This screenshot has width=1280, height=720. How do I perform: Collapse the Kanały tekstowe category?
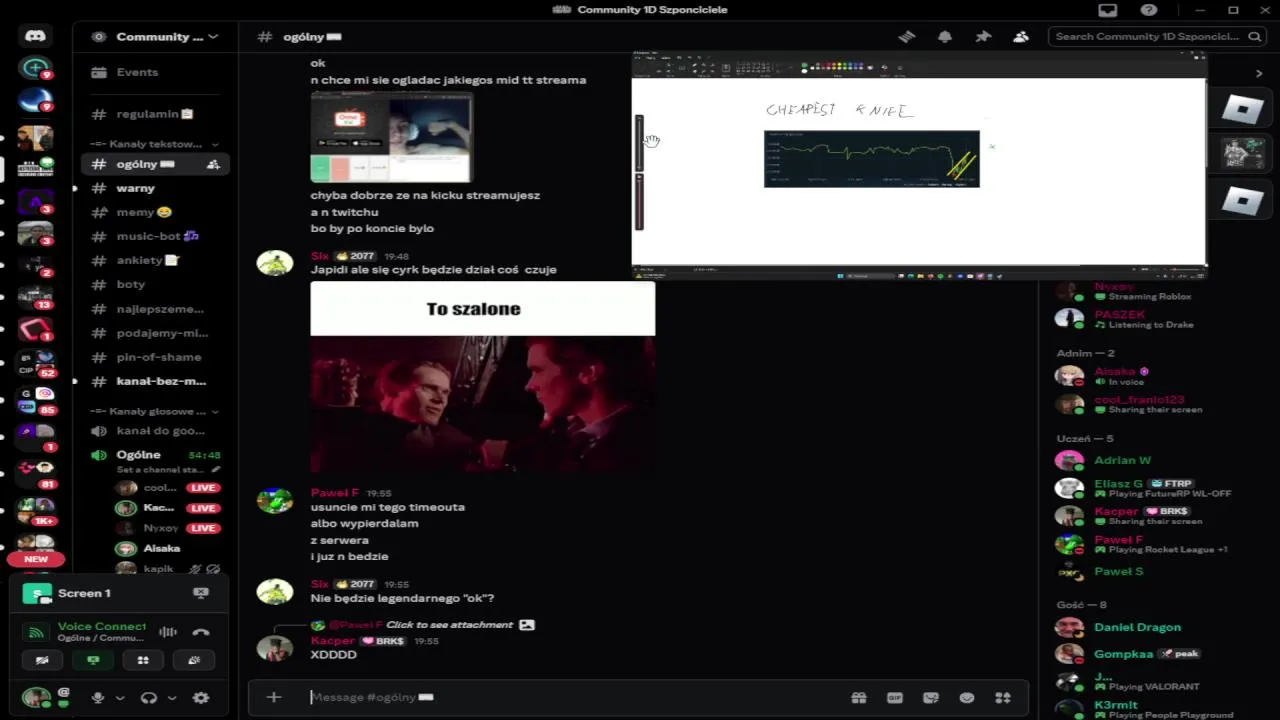click(154, 144)
